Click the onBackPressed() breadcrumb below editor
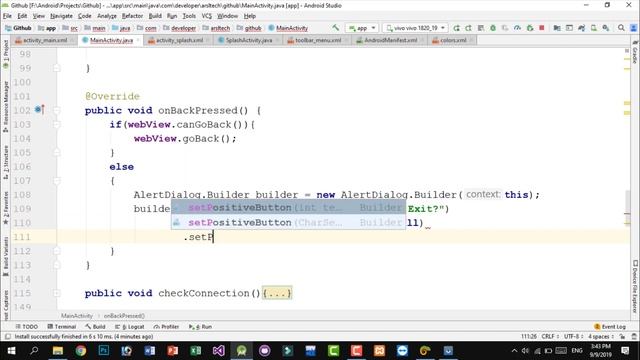Image resolution: width=640 pixels, height=360 pixels. coord(124,316)
